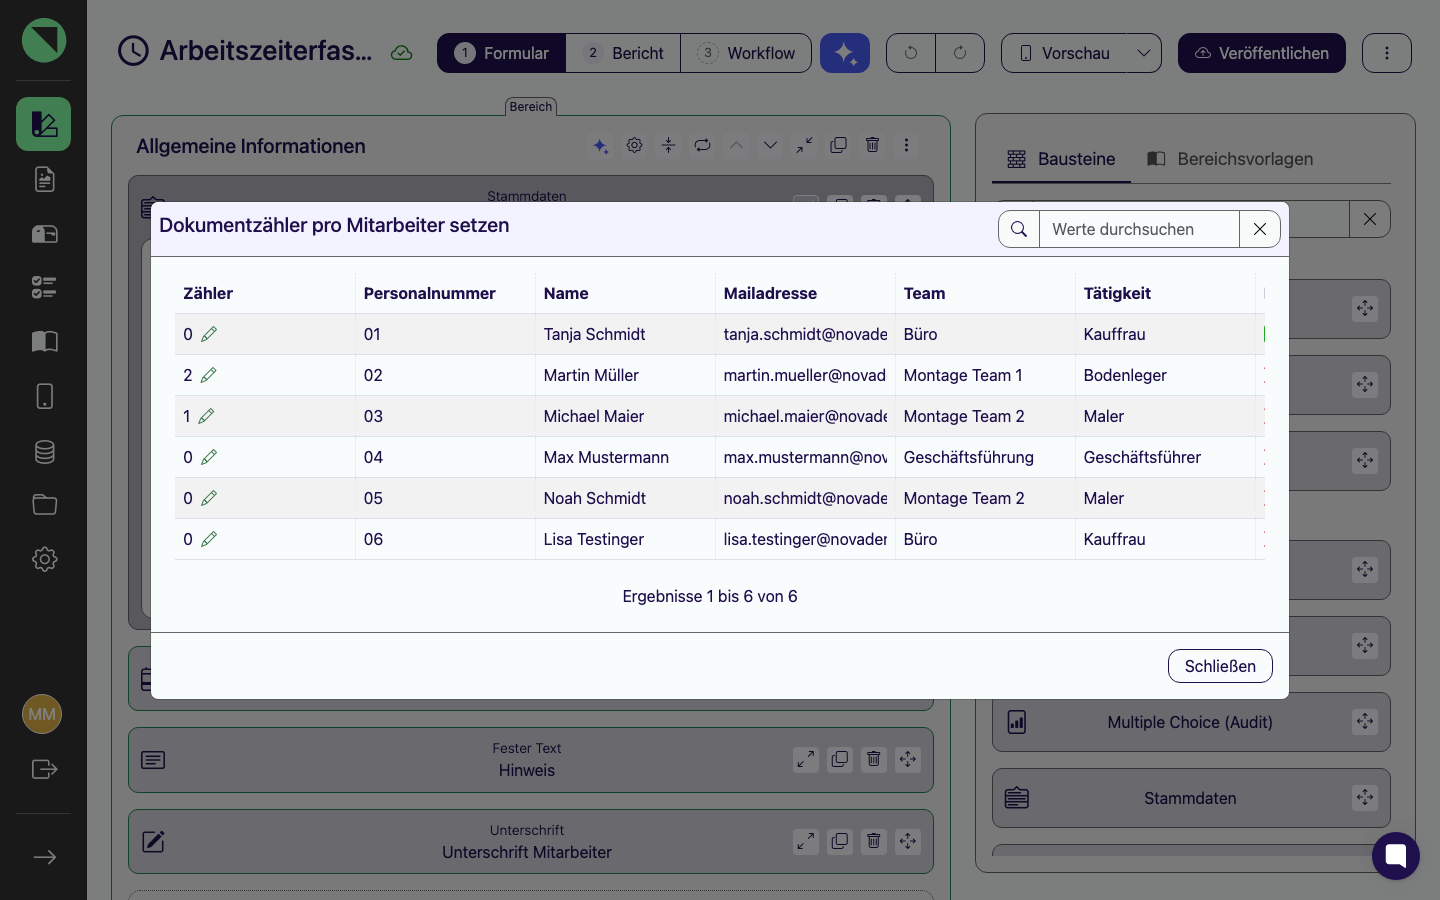
Task: Switch to the Bereichsvorlagen tab
Action: [1230, 159]
